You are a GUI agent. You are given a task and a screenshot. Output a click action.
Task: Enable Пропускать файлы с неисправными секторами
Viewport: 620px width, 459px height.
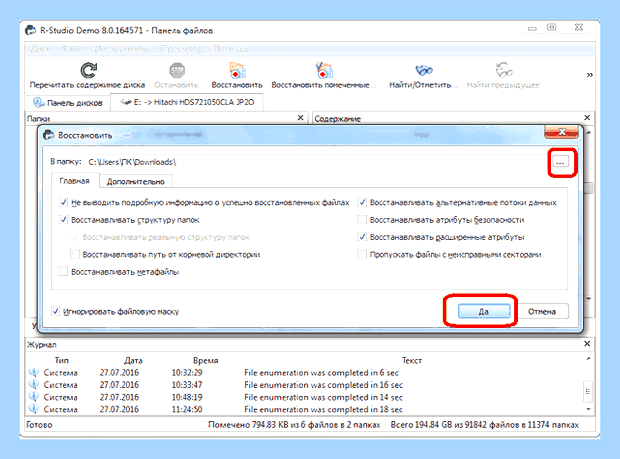(362, 254)
